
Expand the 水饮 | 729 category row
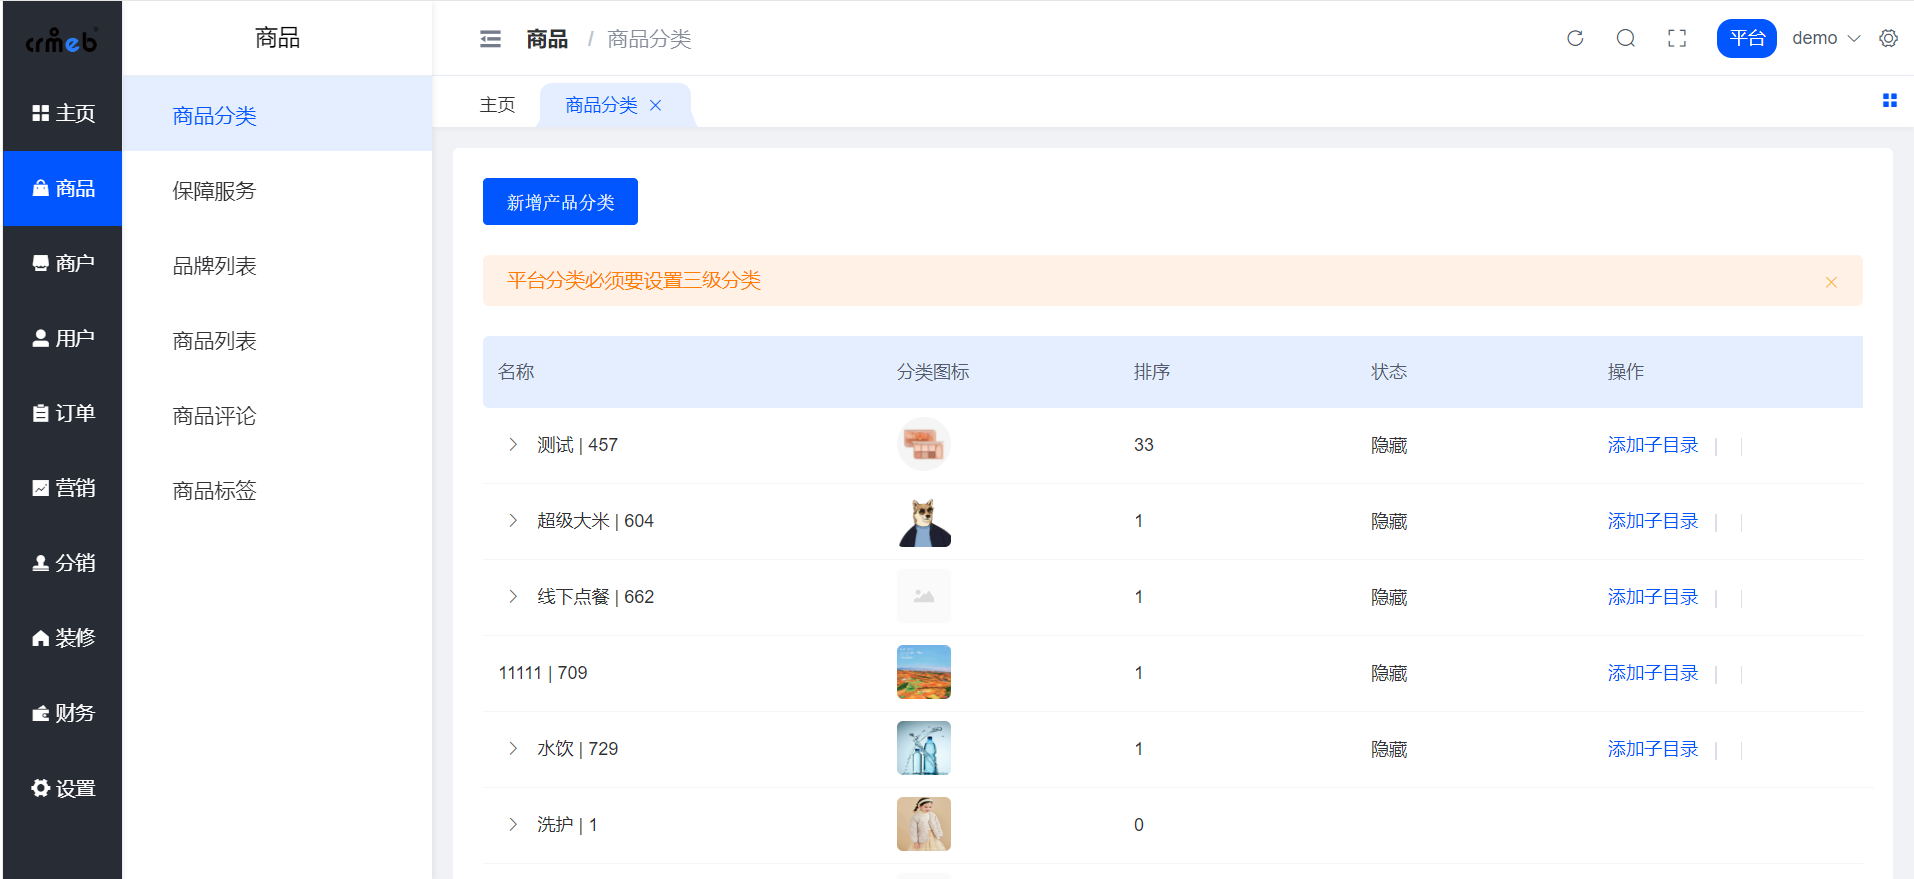513,749
